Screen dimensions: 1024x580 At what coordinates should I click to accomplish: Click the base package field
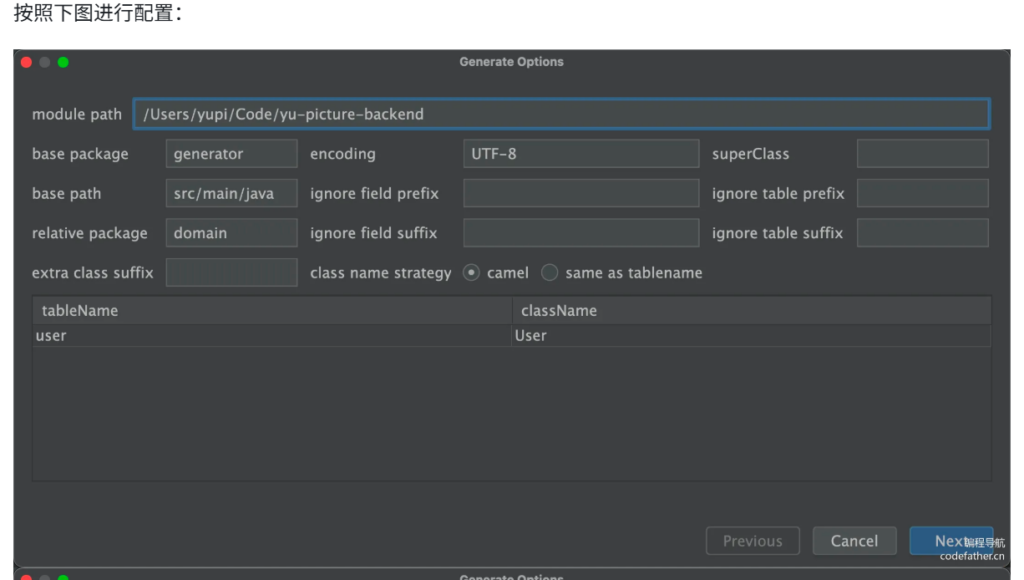point(231,154)
